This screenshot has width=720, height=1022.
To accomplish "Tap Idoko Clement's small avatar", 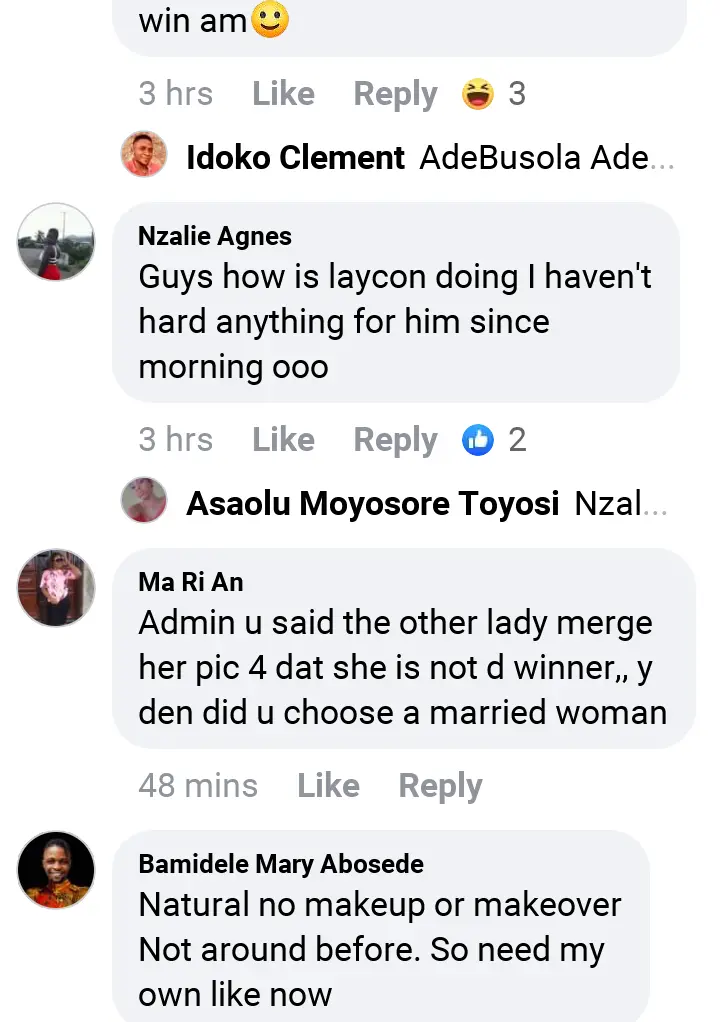I will point(144,157).
